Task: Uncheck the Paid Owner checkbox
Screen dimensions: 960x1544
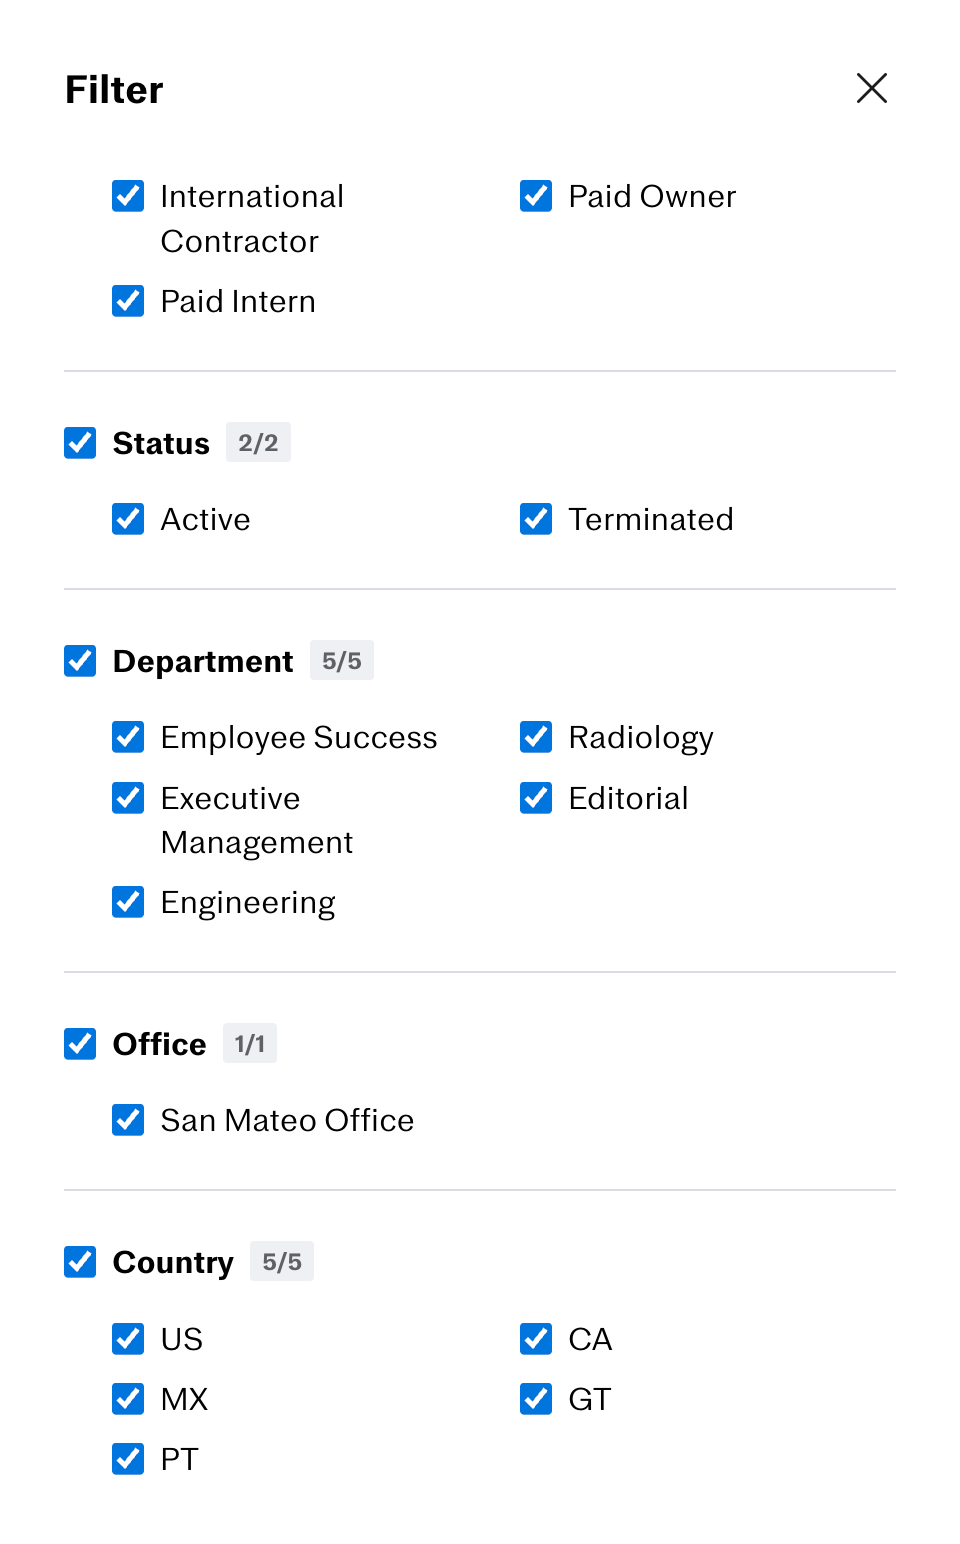Action: [536, 196]
